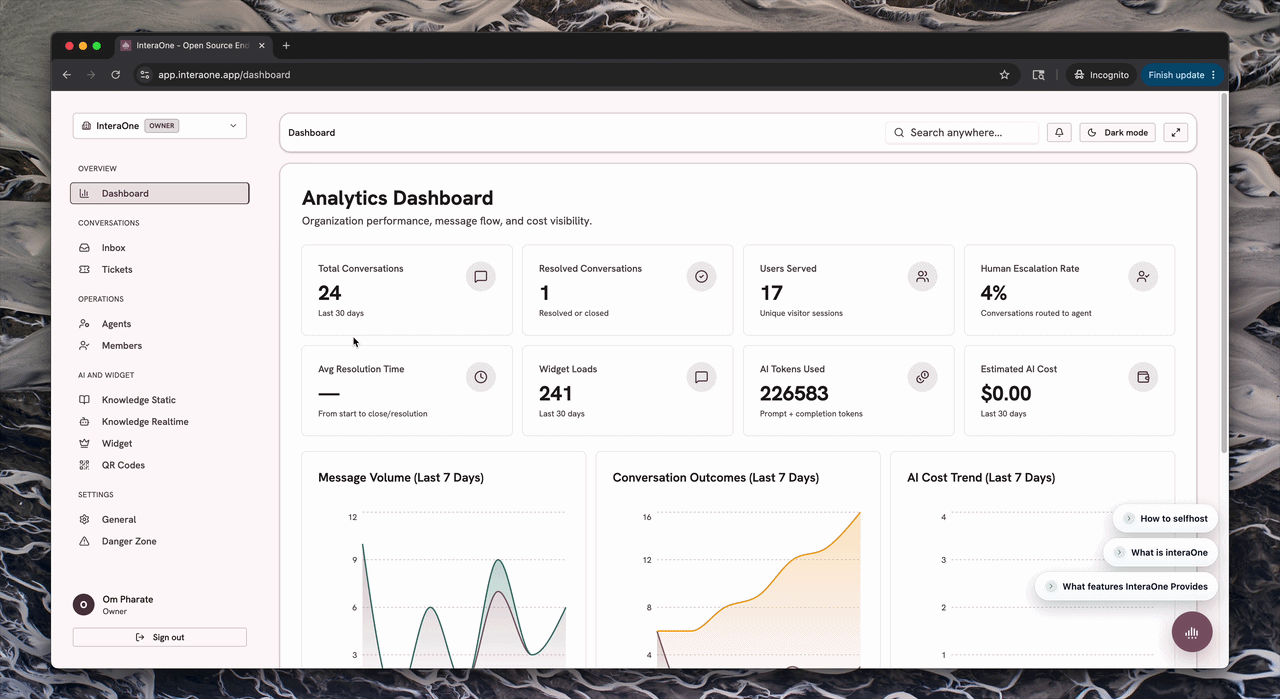Click the Finish update button
This screenshot has width=1280, height=699.
pyautogui.click(x=1181, y=75)
